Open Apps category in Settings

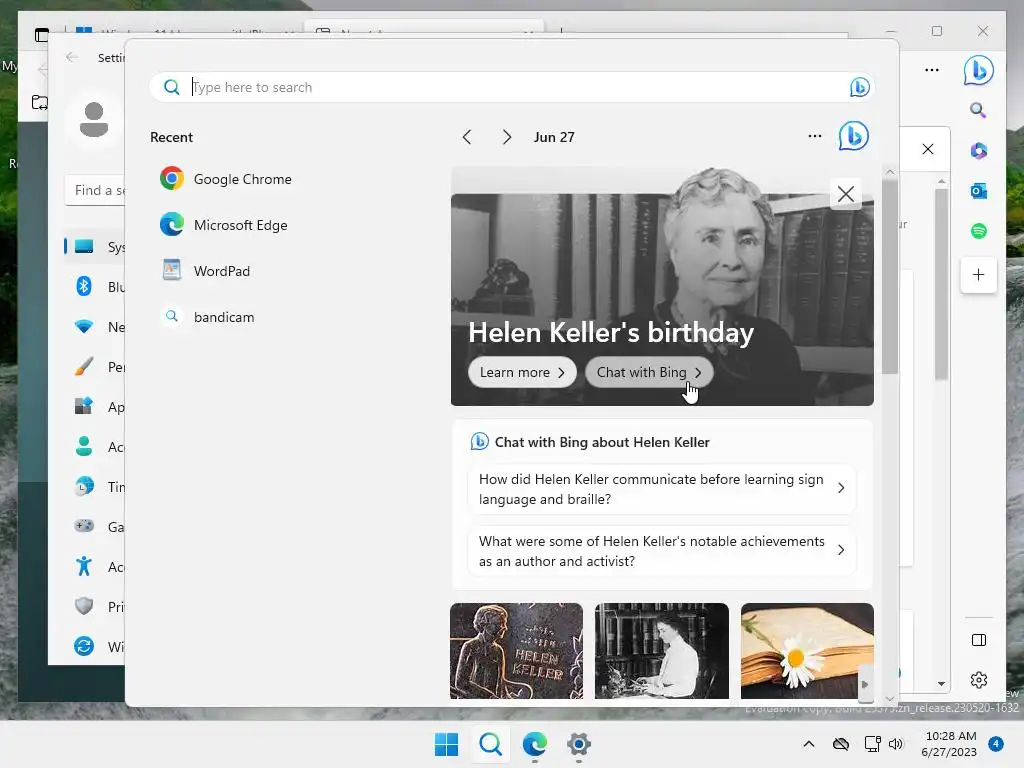click(98, 407)
